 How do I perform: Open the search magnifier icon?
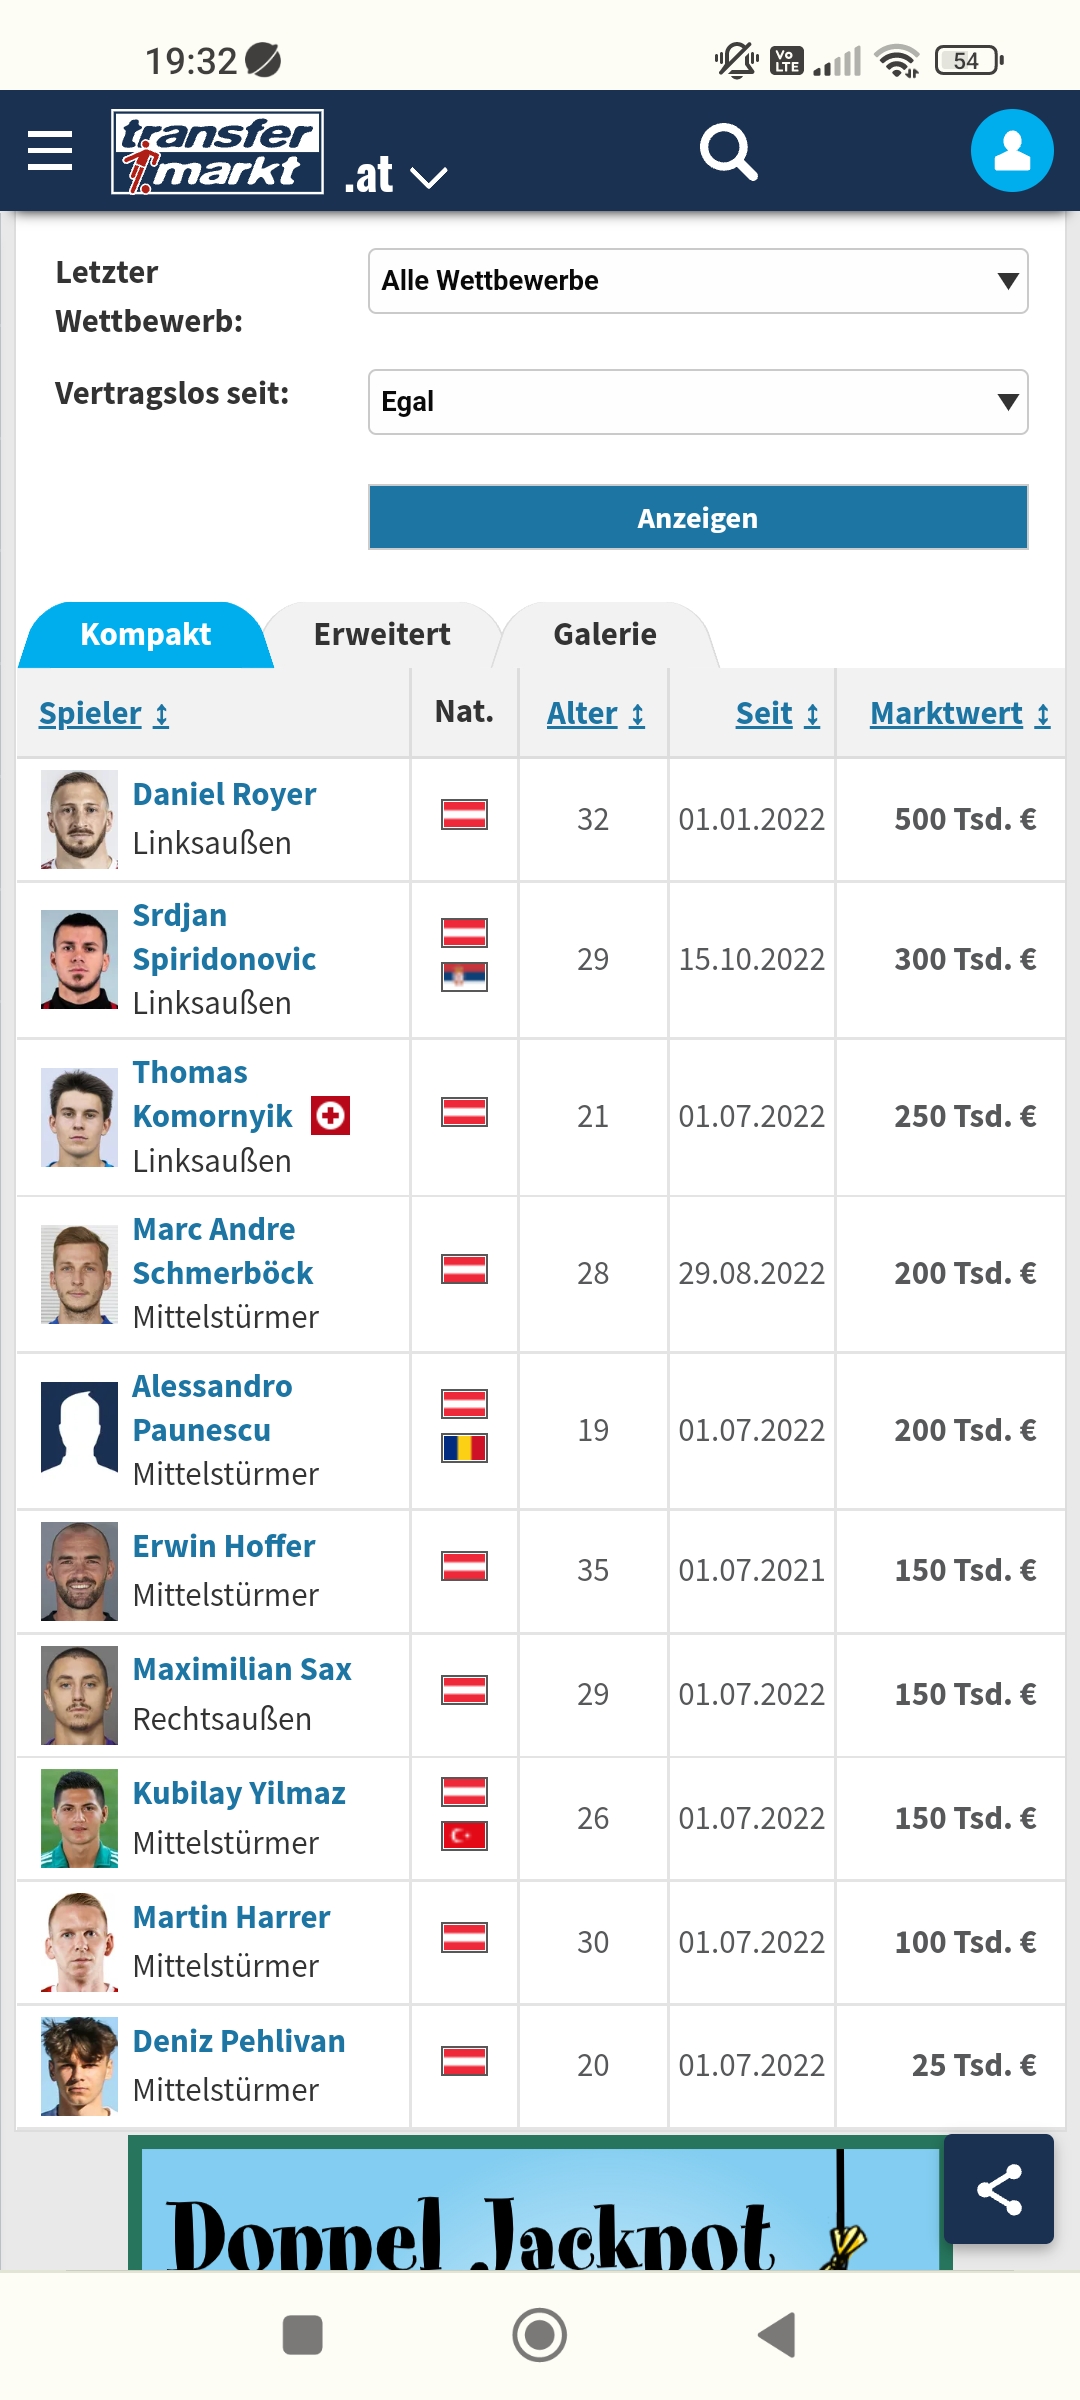728,152
